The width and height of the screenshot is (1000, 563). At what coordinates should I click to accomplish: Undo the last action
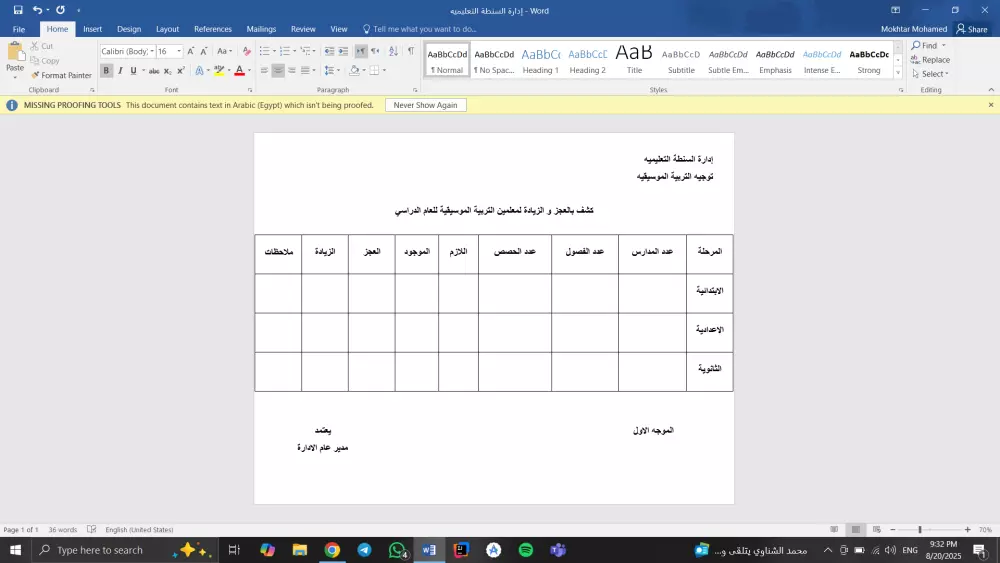38,10
